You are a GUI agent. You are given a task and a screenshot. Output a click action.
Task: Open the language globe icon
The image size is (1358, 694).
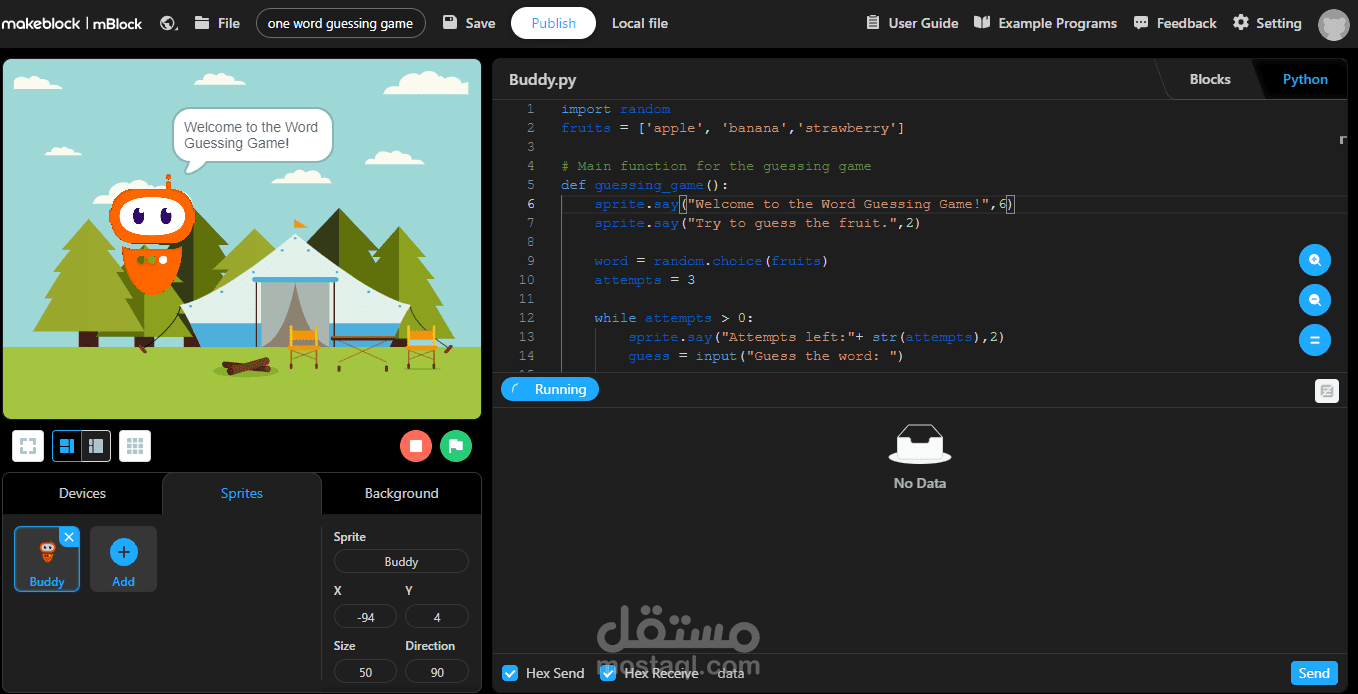(x=168, y=23)
